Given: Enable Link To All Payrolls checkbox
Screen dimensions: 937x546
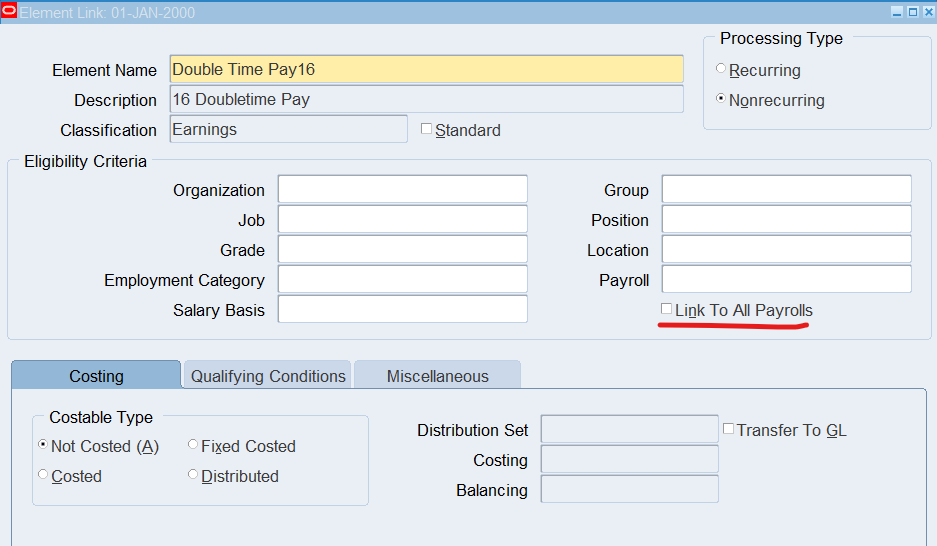Looking at the screenshot, I should point(667,310).
